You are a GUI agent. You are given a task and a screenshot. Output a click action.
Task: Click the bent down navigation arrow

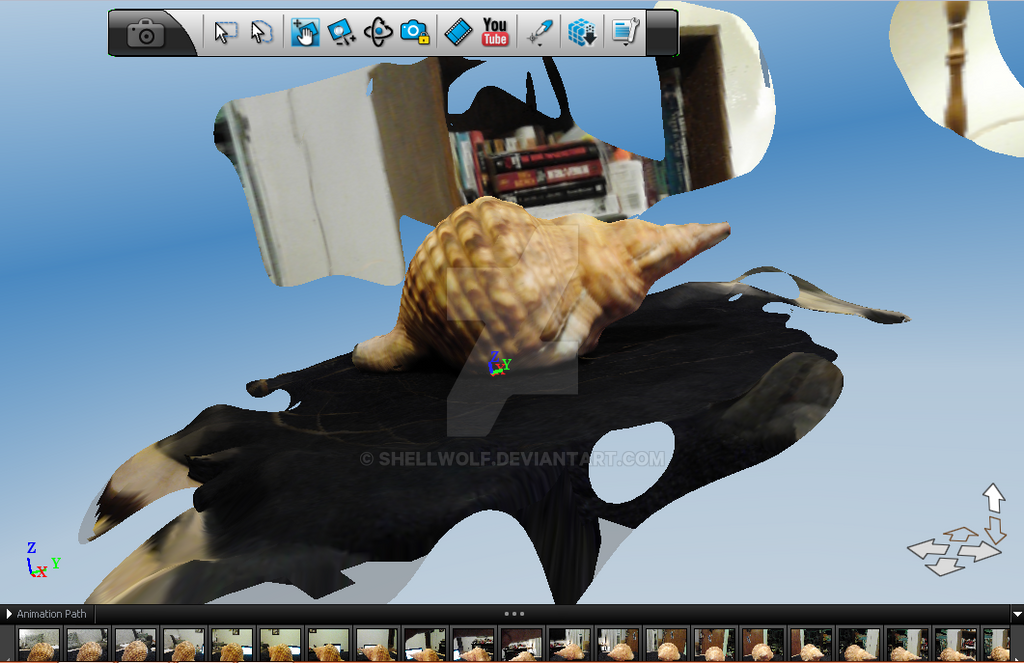point(995,530)
